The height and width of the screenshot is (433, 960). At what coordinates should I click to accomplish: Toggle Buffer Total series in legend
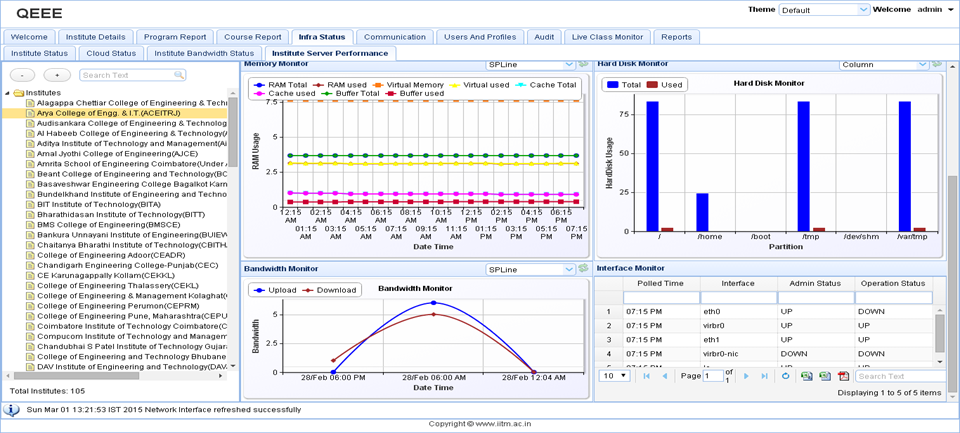coord(350,93)
